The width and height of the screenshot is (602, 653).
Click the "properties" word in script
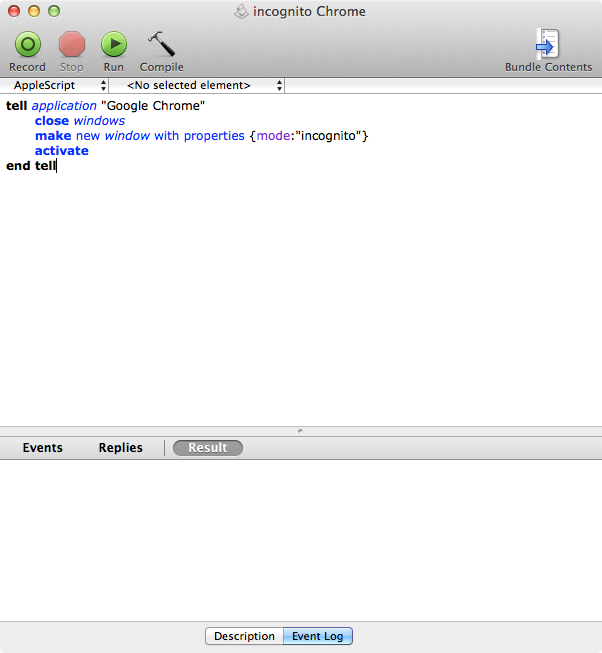click(x=214, y=136)
